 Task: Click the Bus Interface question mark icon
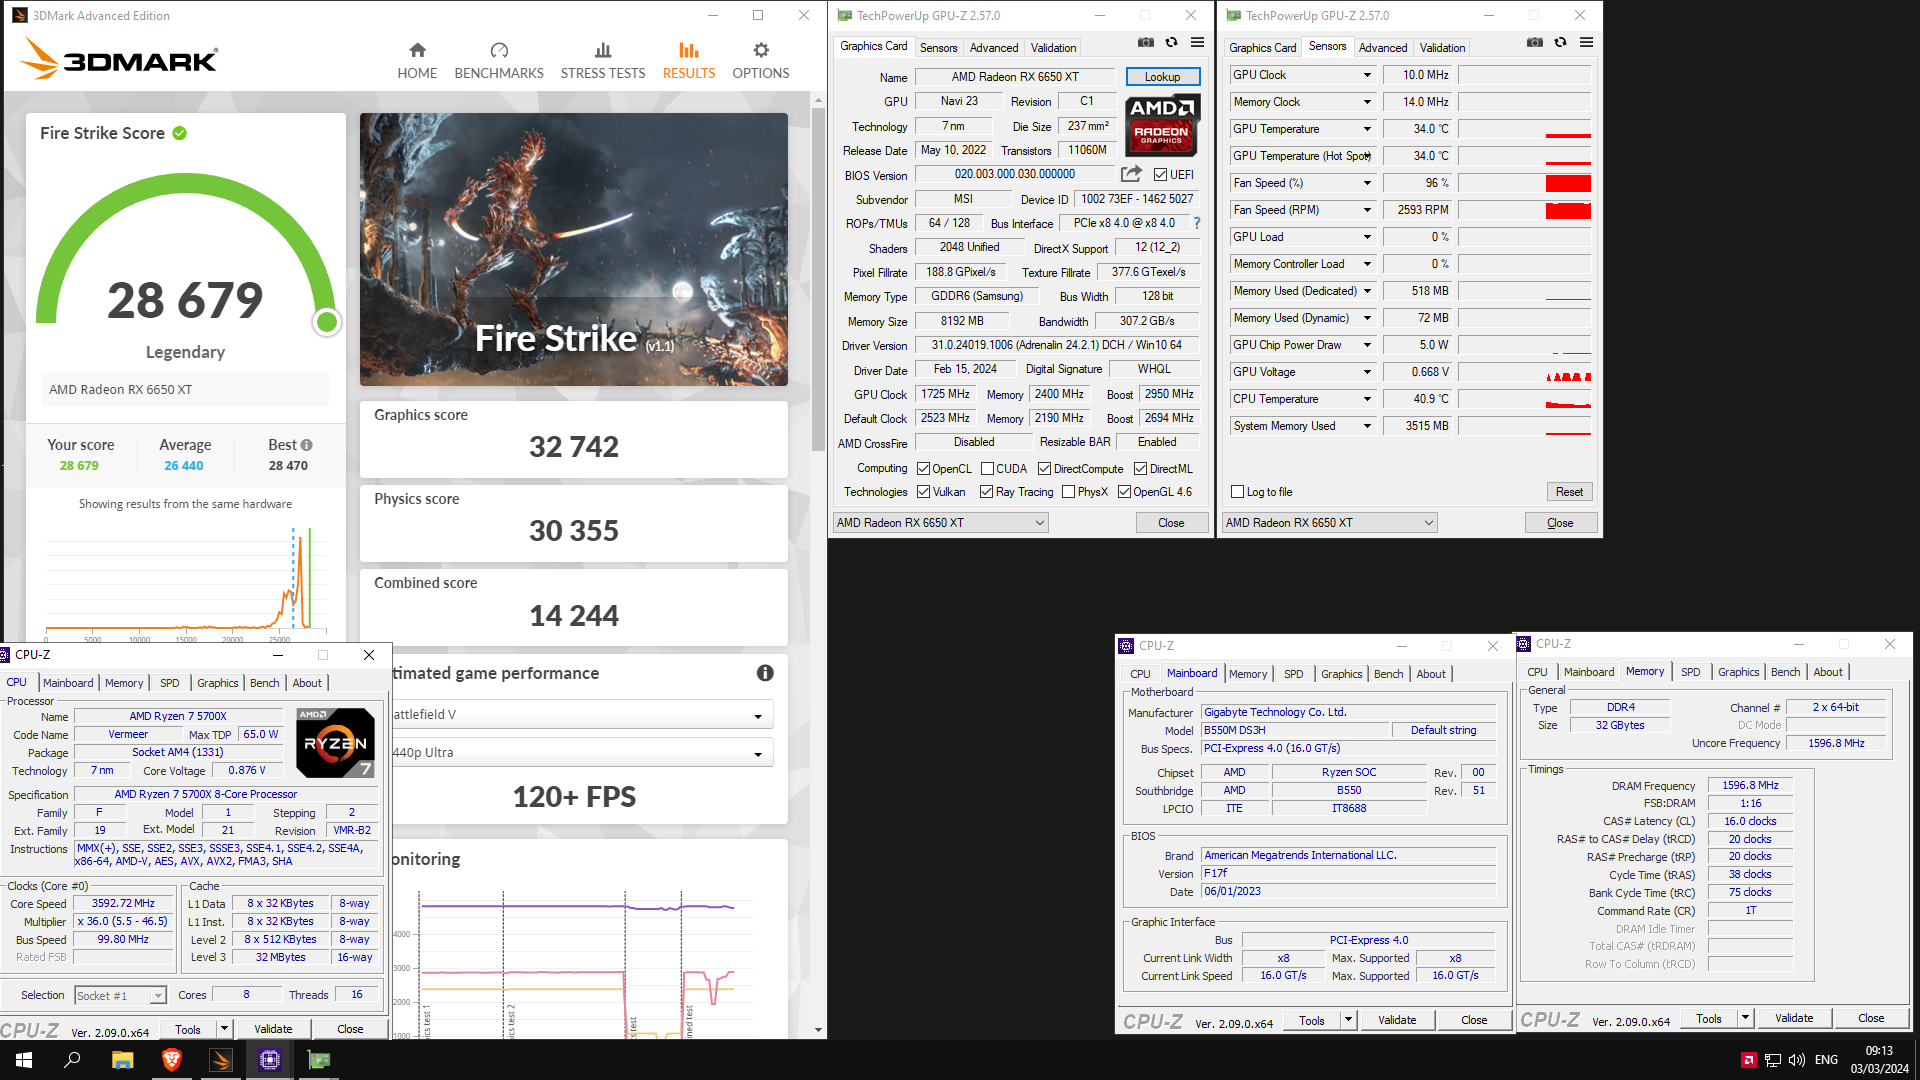tap(1196, 223)
